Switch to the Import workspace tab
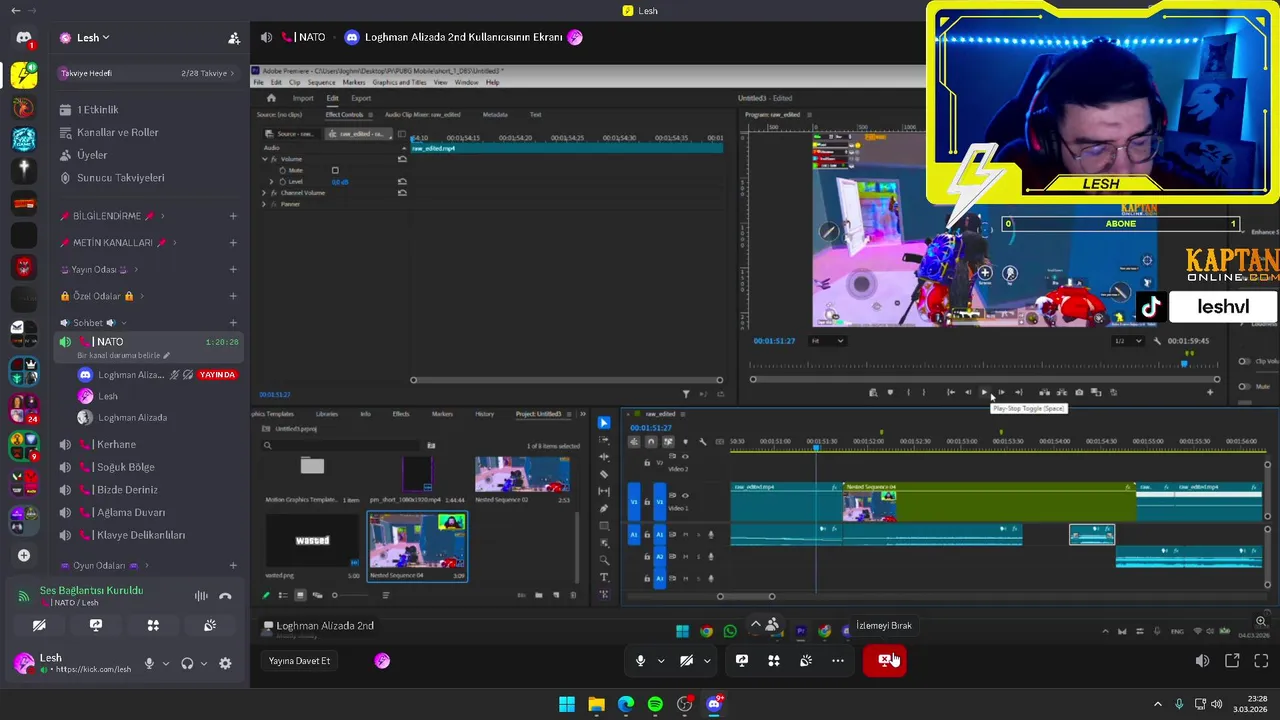1280x720 pixels. [303, 98]
